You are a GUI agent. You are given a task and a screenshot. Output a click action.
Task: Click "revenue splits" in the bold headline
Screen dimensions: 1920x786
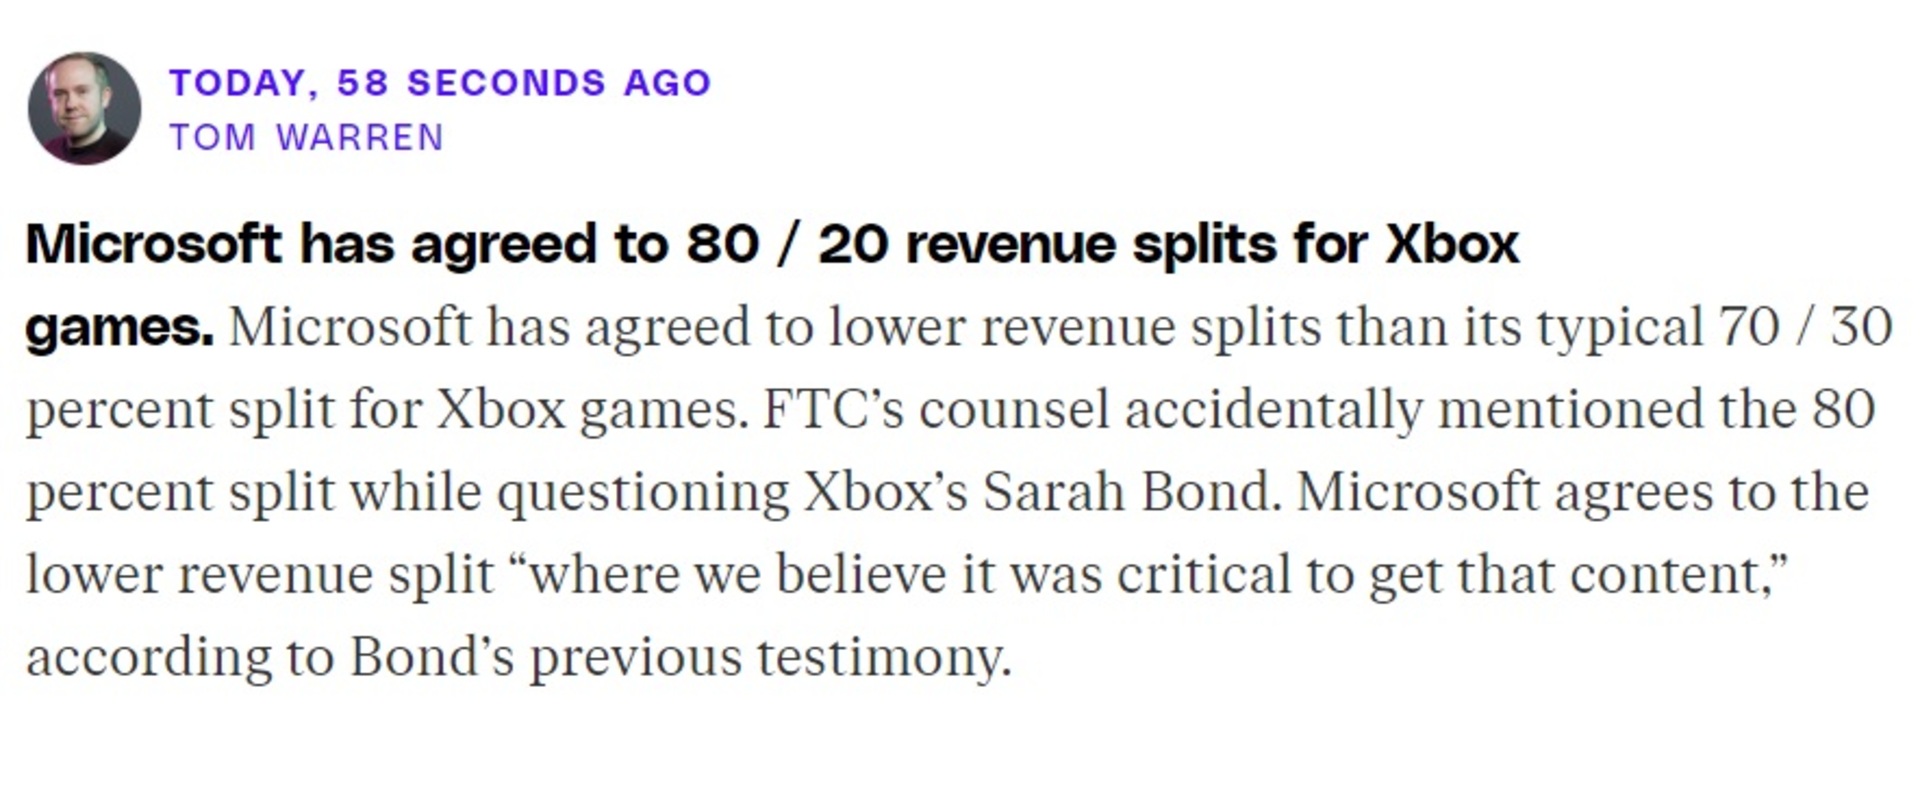(x=1090, y=244)
